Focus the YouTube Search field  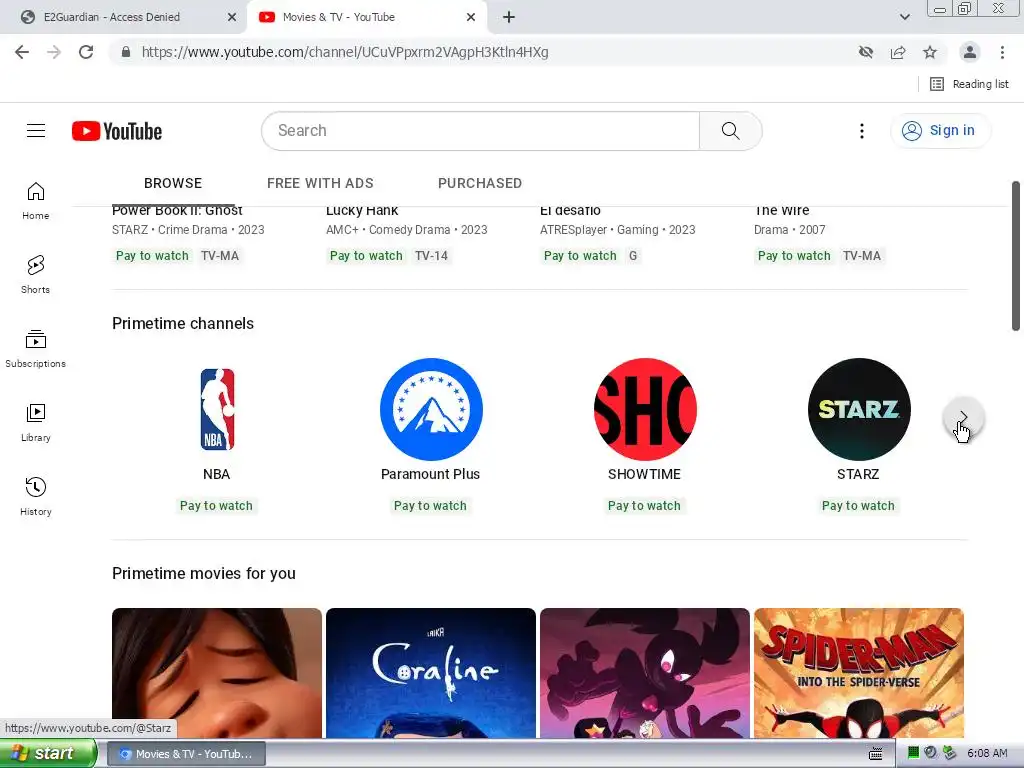point(481,131)
